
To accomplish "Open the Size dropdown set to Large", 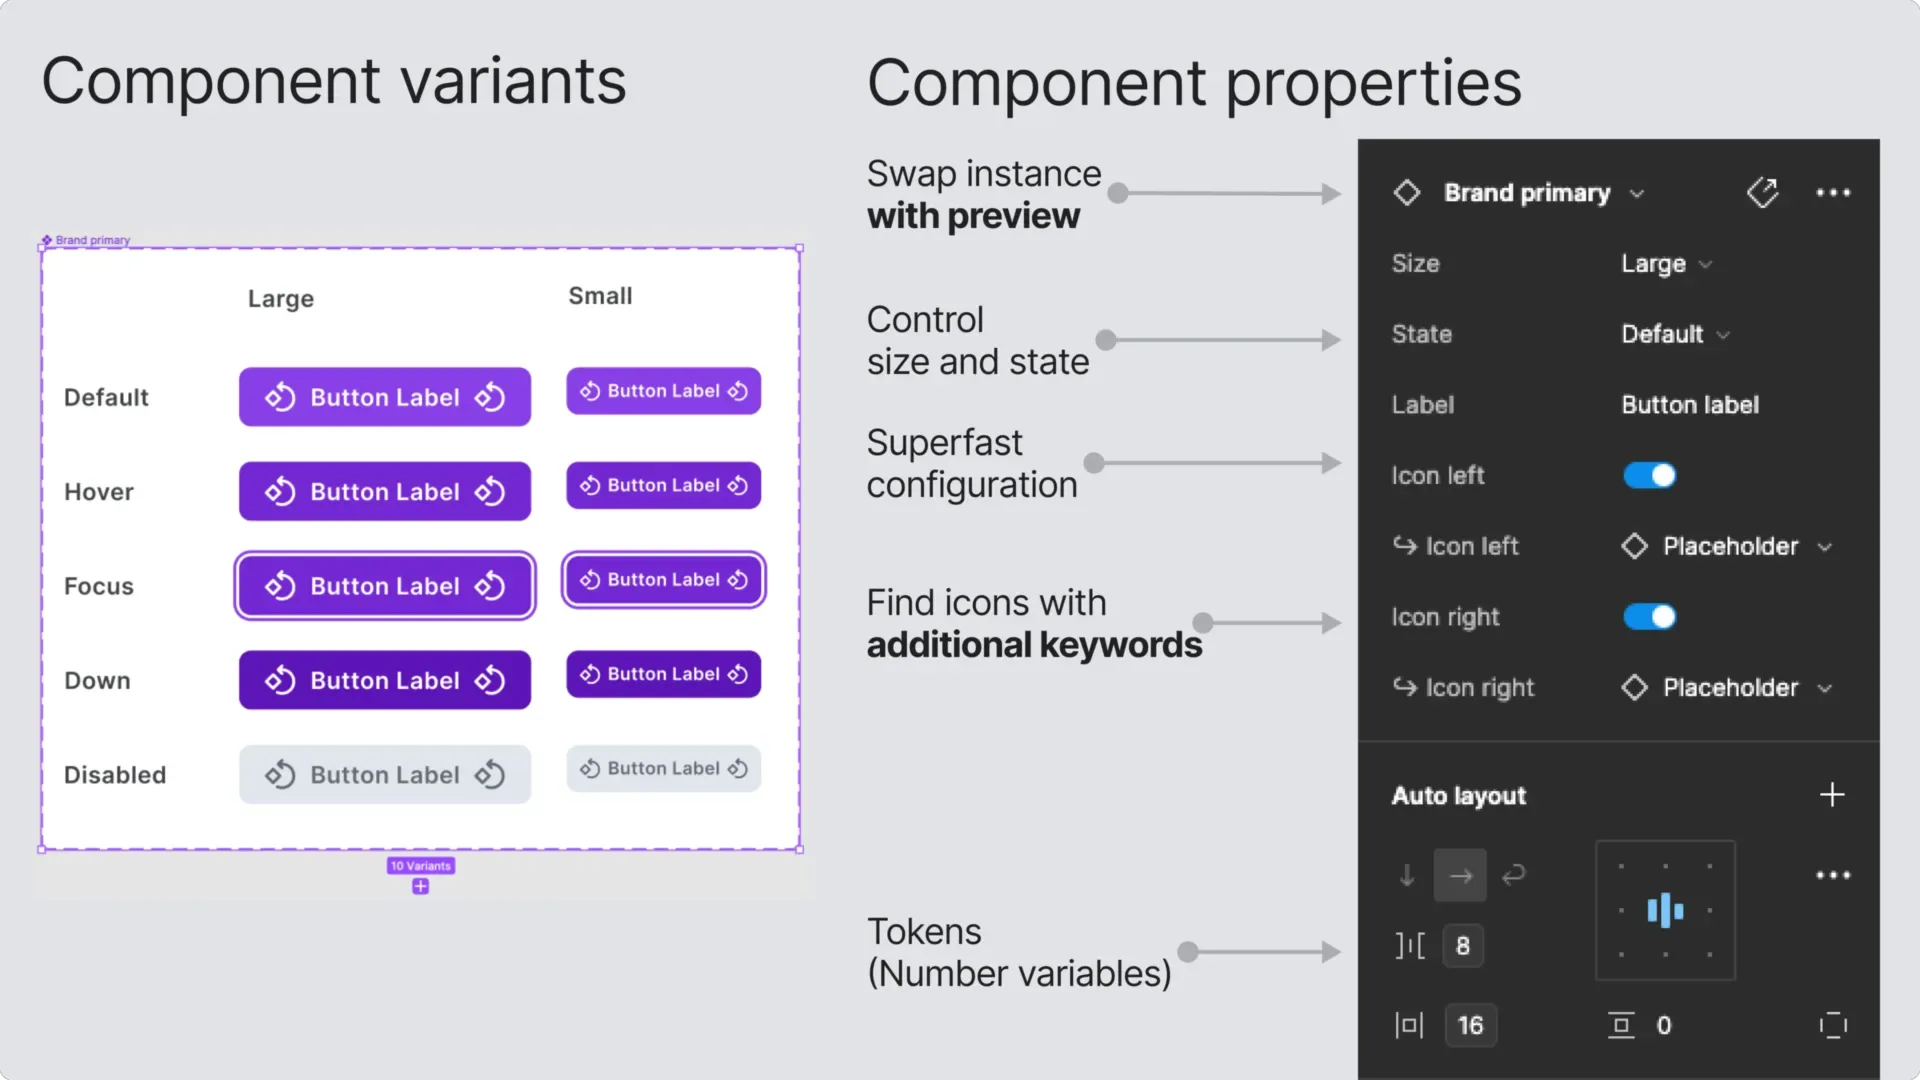I will point(1667,264).
